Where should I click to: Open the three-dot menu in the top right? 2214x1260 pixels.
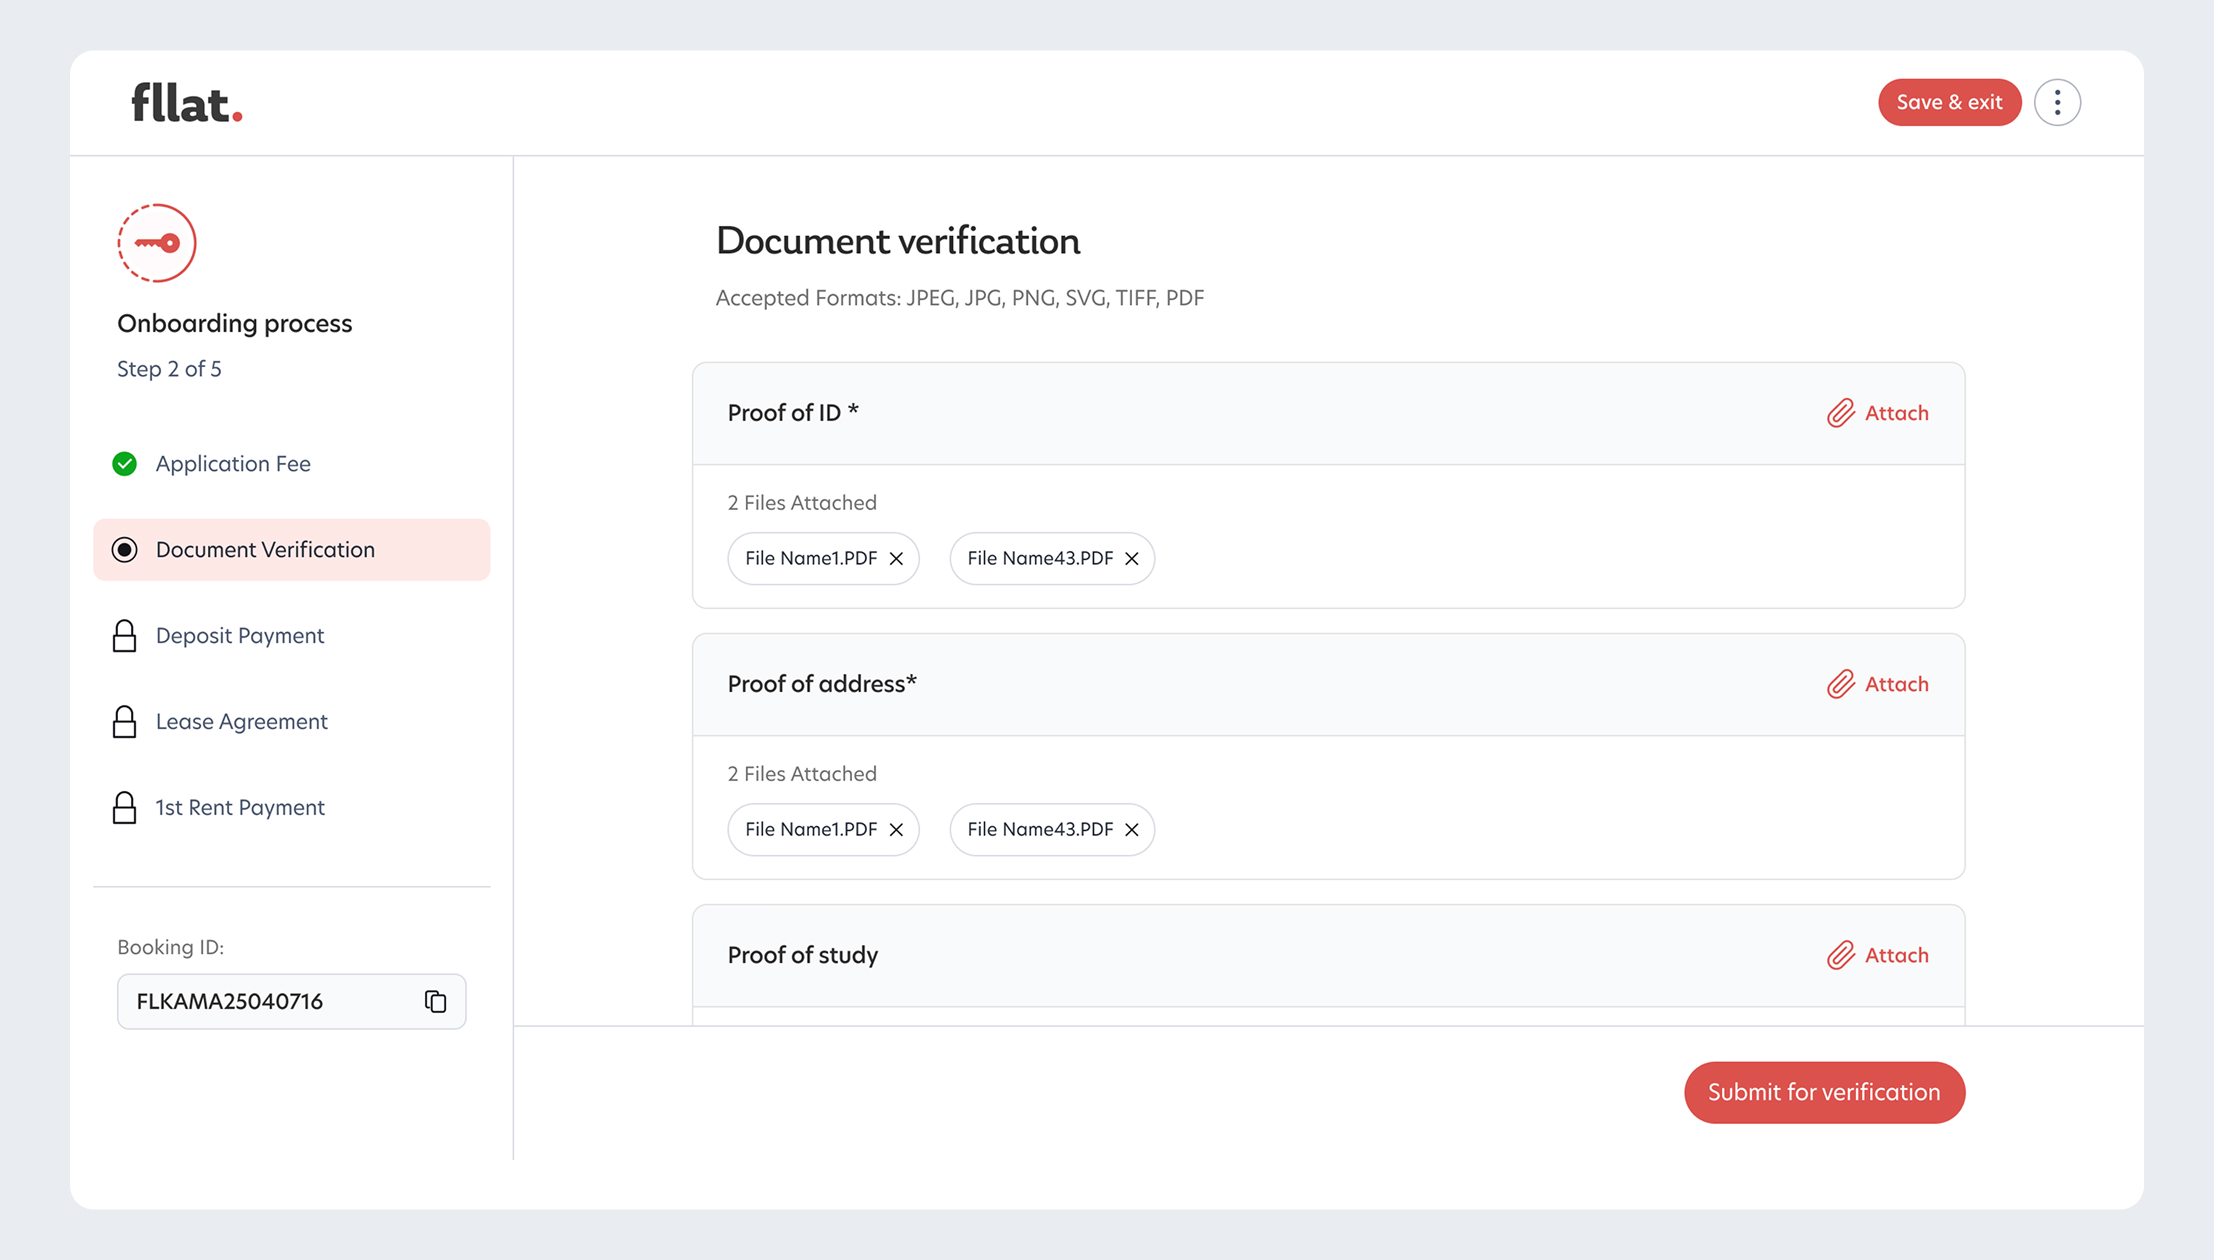pyautogui.click(x=2057, y=101)
